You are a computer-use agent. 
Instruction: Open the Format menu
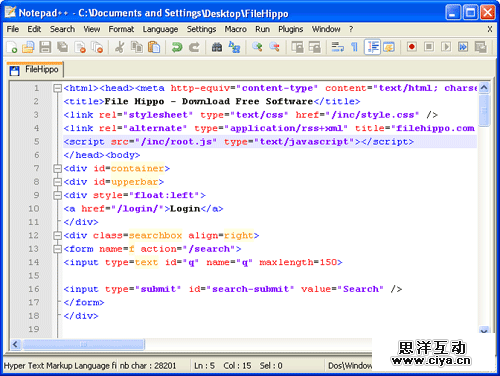point(121,29)
